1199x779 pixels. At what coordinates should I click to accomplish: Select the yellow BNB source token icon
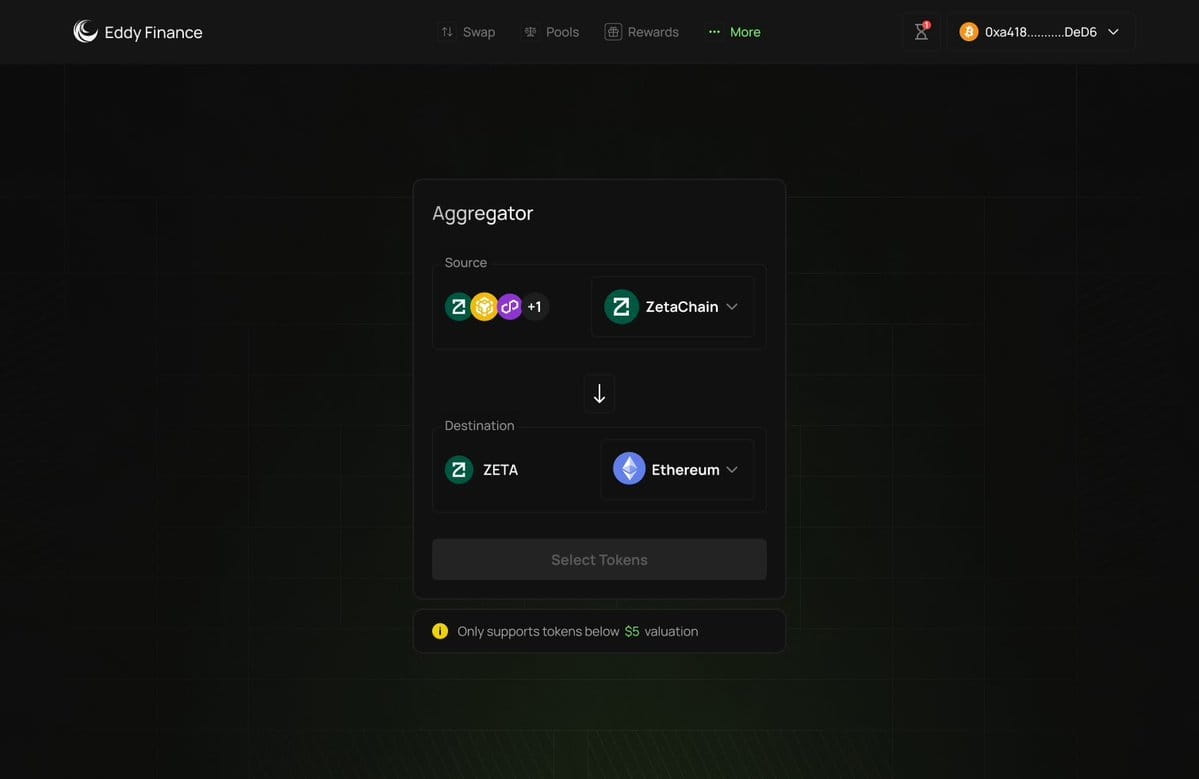[x=484, y=307]
